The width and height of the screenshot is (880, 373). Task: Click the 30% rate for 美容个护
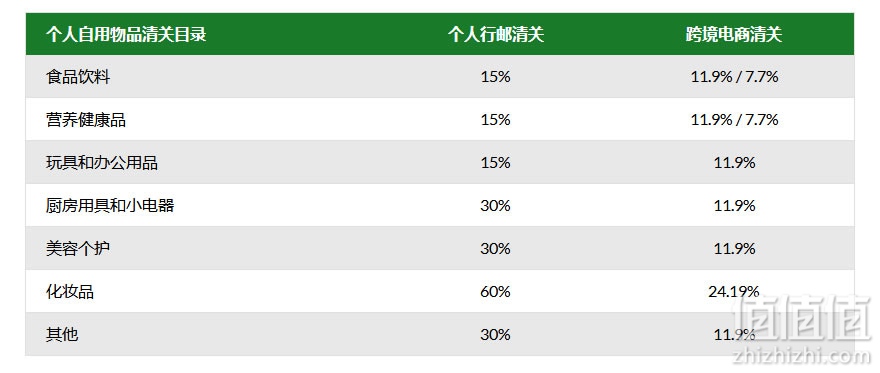click(x=496, y=248)
